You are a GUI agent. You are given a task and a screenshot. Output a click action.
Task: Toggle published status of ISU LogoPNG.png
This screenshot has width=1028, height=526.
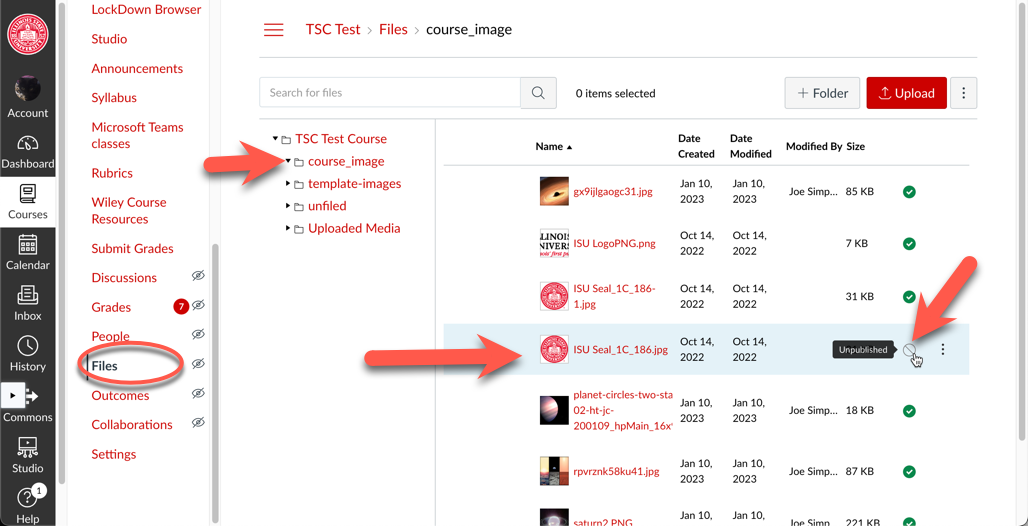coord(909,244)
